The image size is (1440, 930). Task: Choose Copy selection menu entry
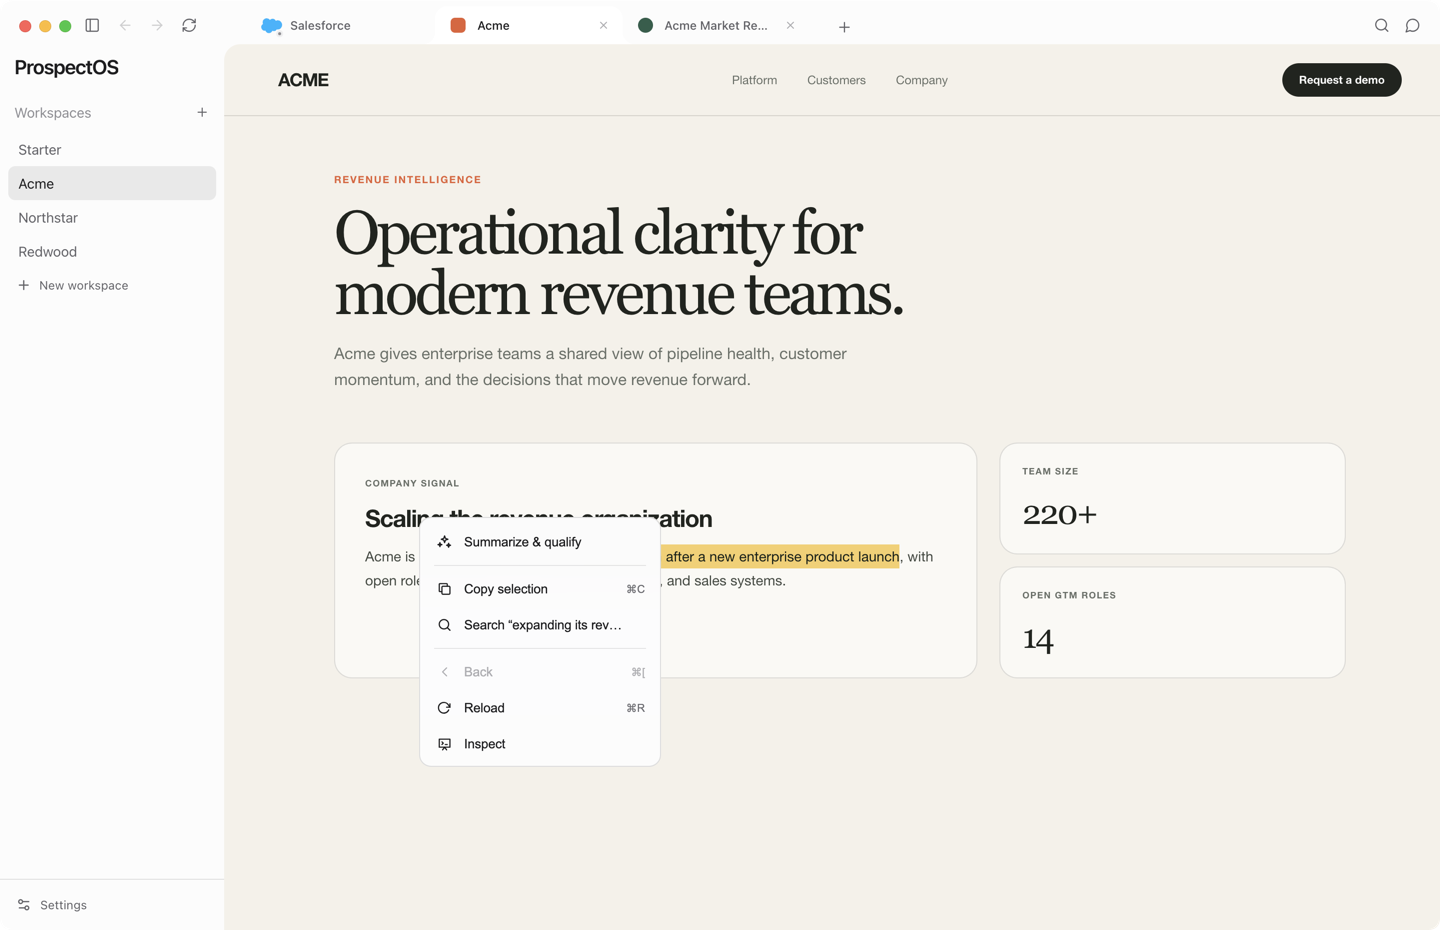click(540, 589)
